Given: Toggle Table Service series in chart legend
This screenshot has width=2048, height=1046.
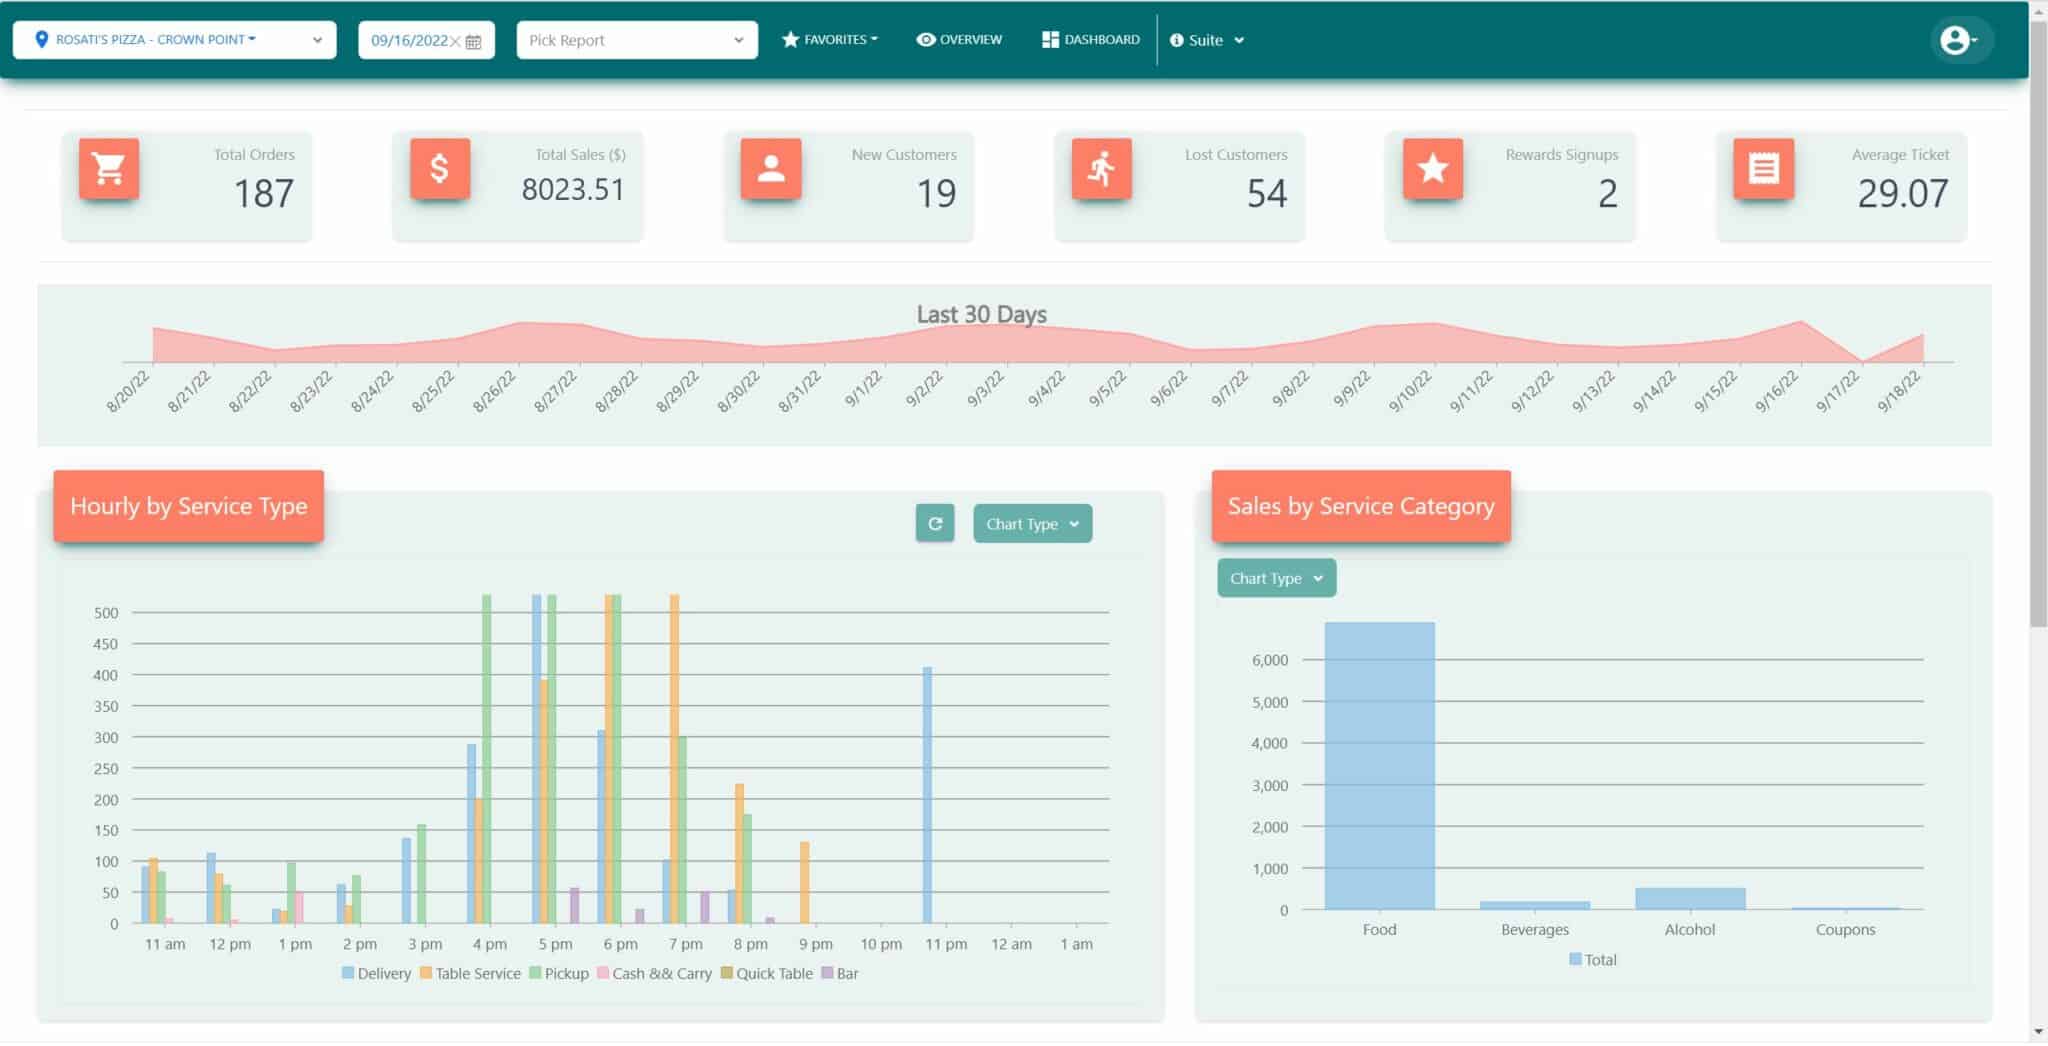Looking at the screenshot, I should (470, 974).
